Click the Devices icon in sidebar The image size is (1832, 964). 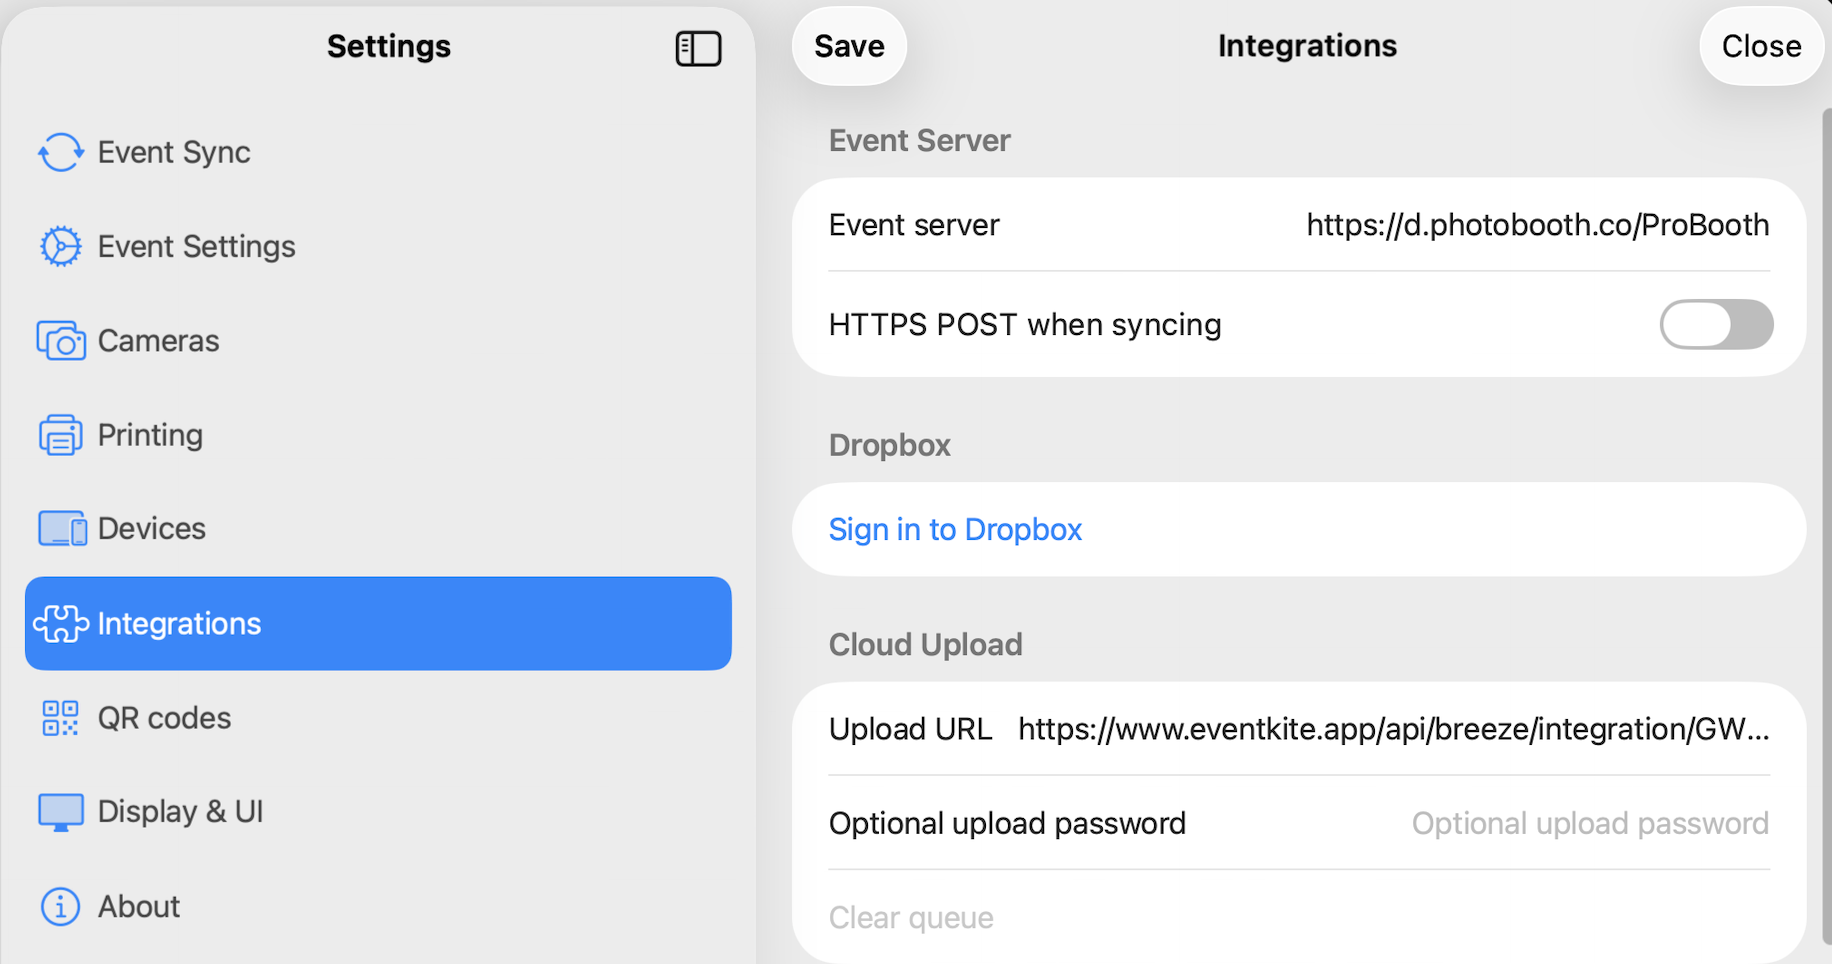[61, 529]
